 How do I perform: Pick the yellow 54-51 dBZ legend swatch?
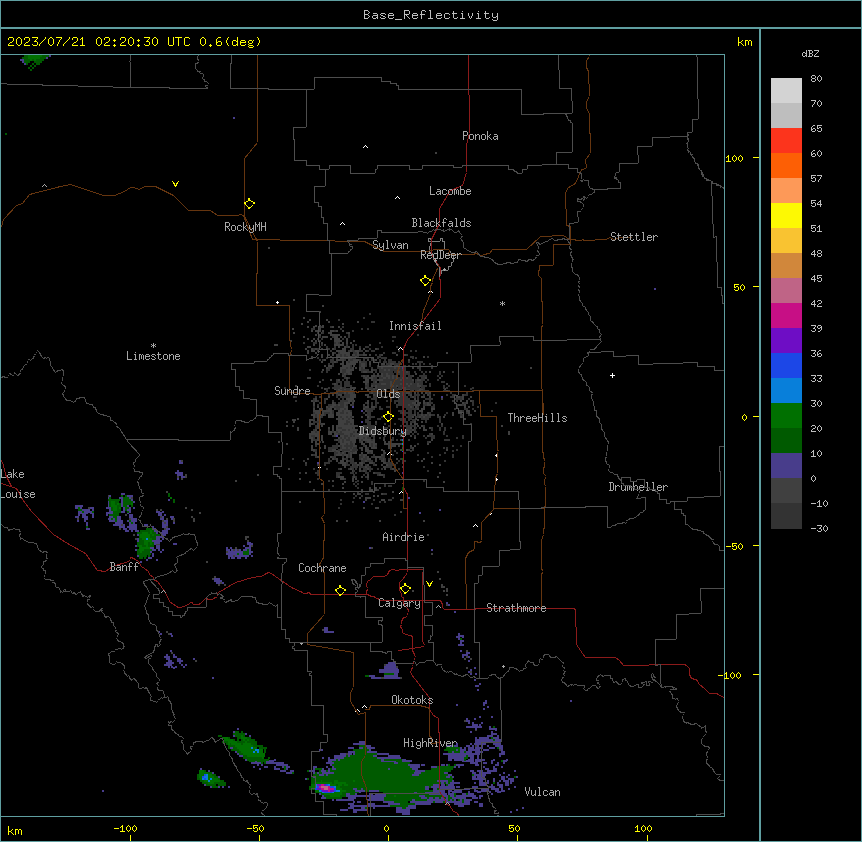point(786,215)
